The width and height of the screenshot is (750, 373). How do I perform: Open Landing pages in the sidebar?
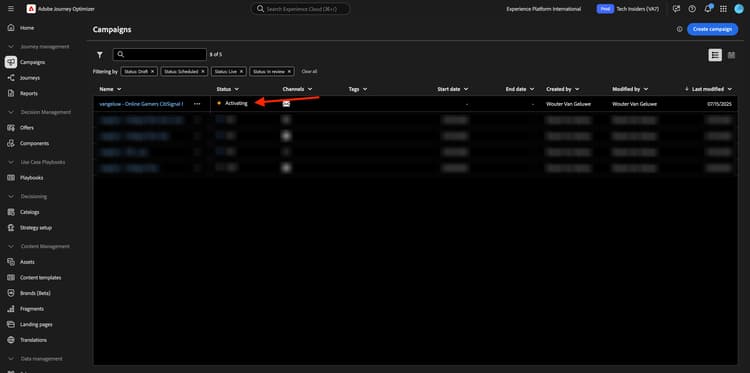coord(36,324)
